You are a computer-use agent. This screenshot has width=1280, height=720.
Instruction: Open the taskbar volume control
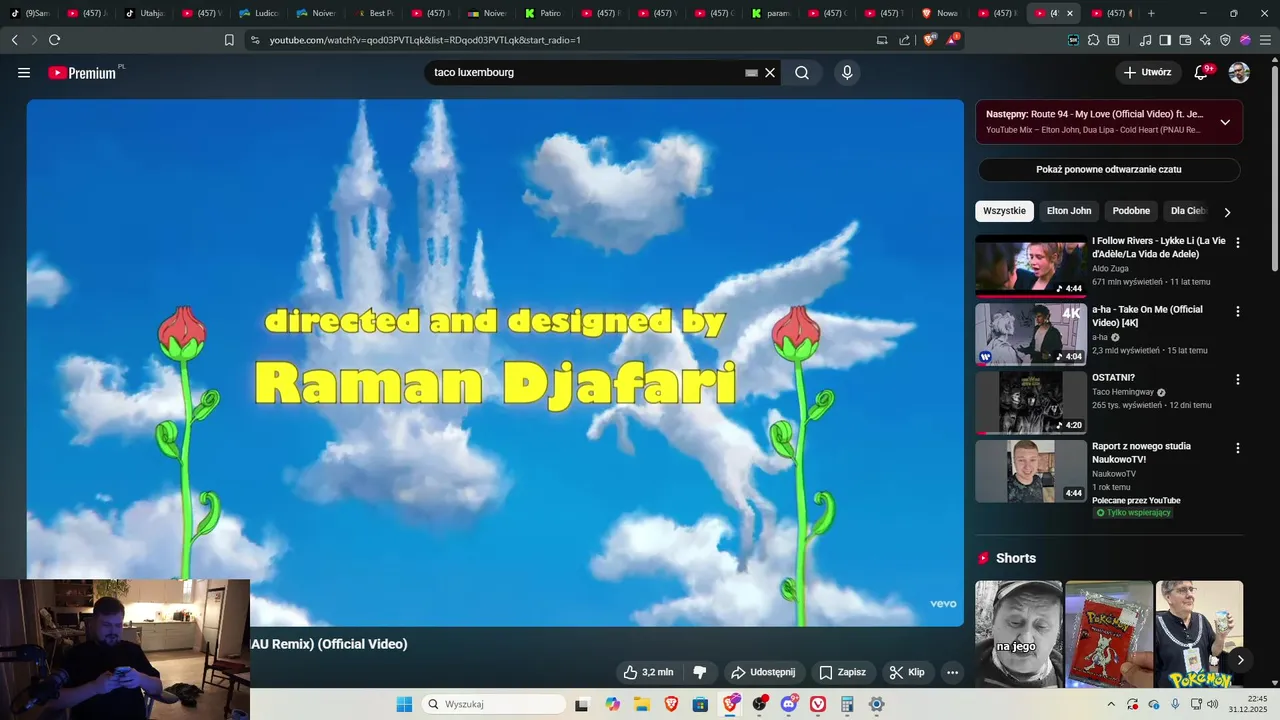[1213, 704]
